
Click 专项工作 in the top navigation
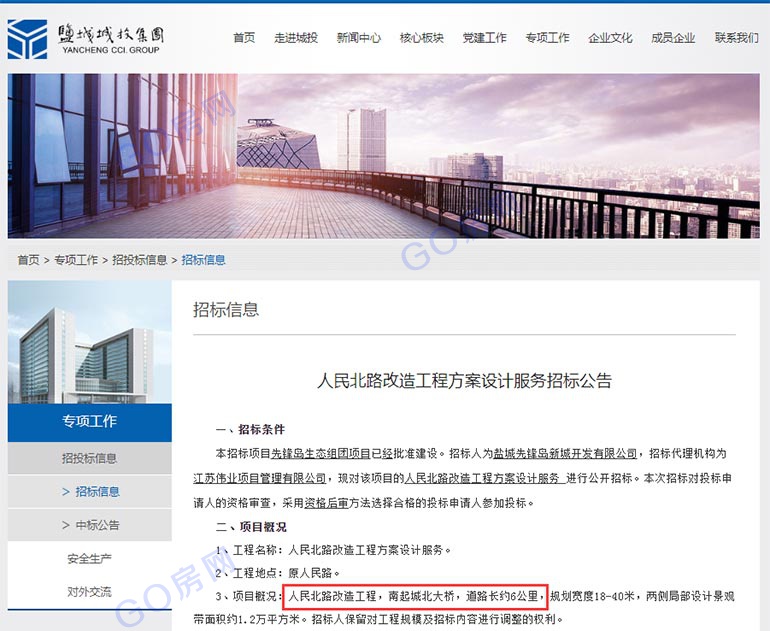point(548,38)
